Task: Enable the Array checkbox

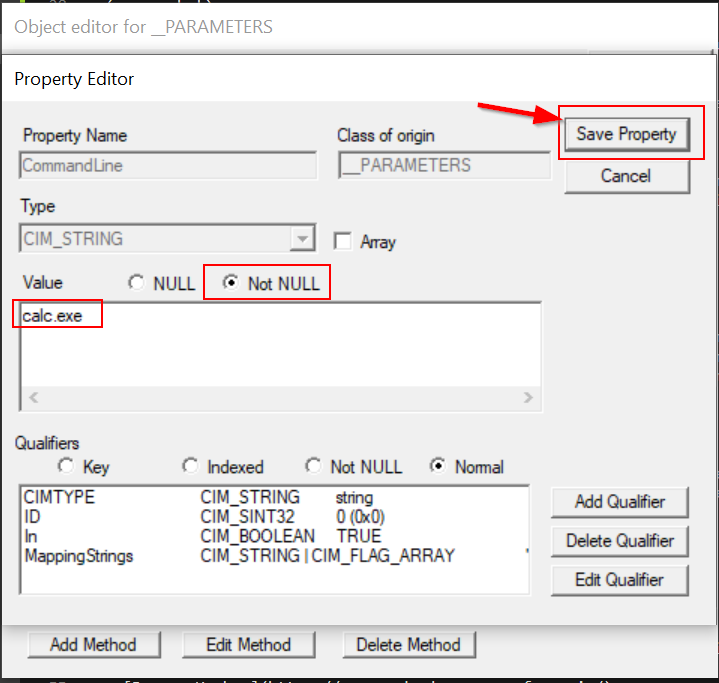Action: (x=343, y=241)
